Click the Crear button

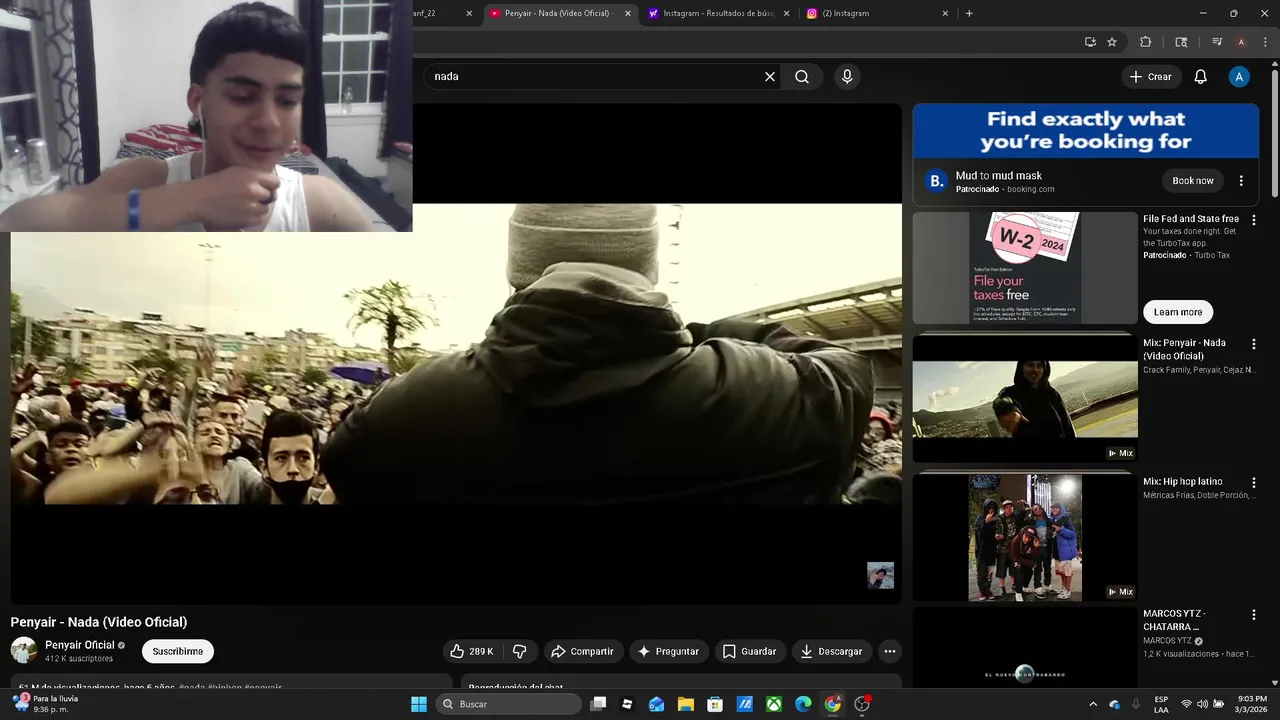coord(1151,77)
